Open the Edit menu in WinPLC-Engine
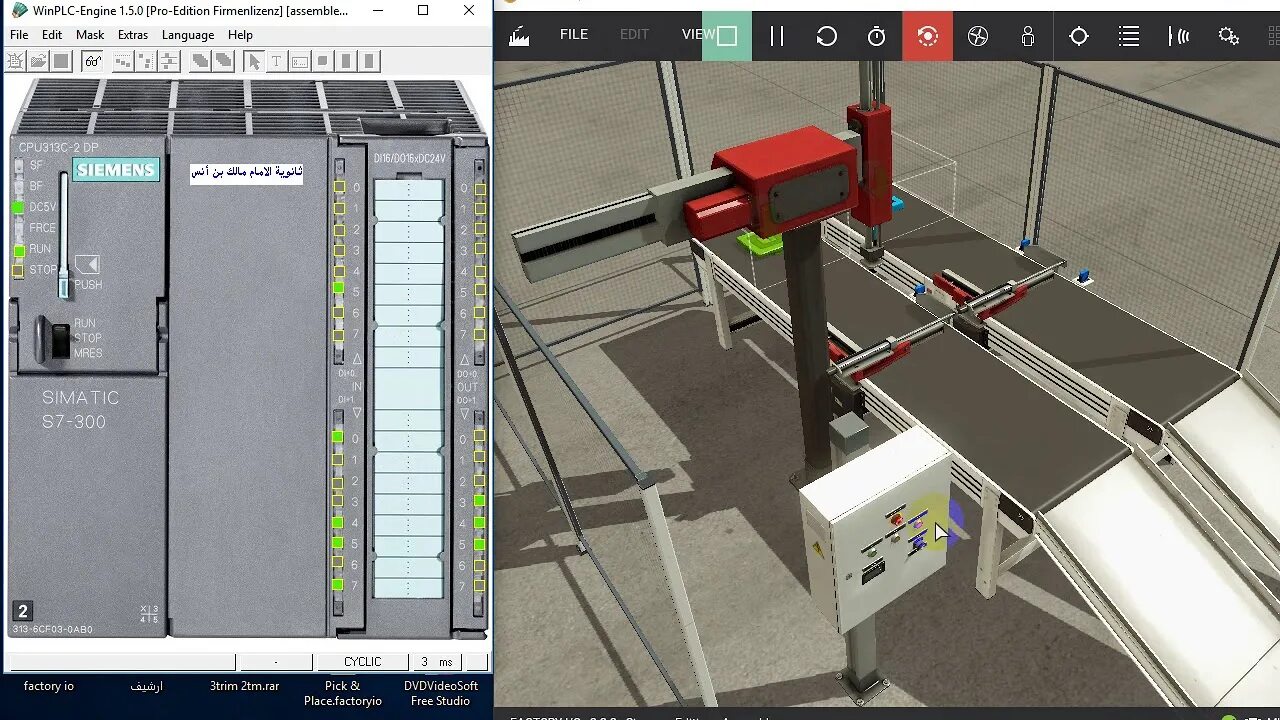Viewport: 1280px width, 720px height. click(x=52, y=34)
